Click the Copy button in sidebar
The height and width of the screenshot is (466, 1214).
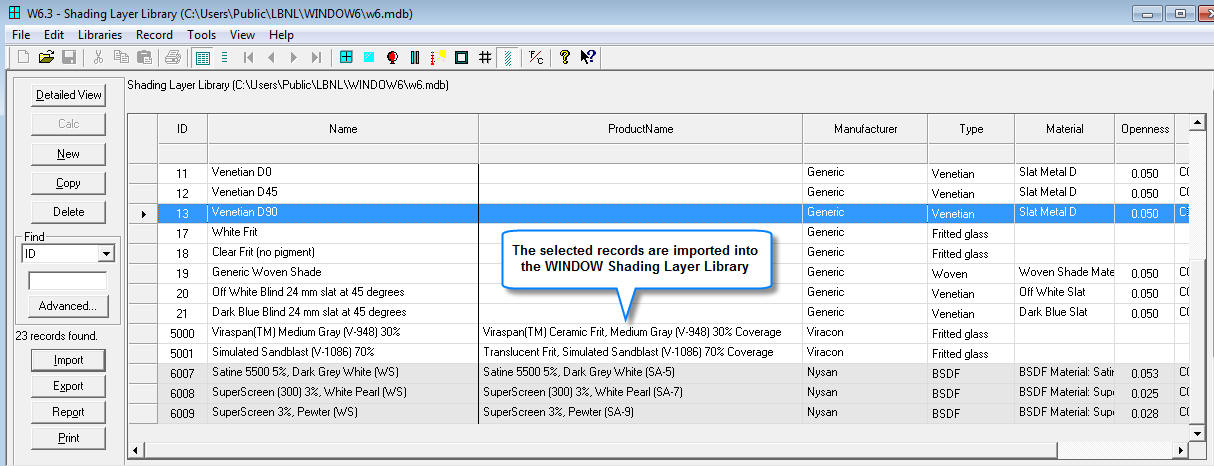[69, 183]
